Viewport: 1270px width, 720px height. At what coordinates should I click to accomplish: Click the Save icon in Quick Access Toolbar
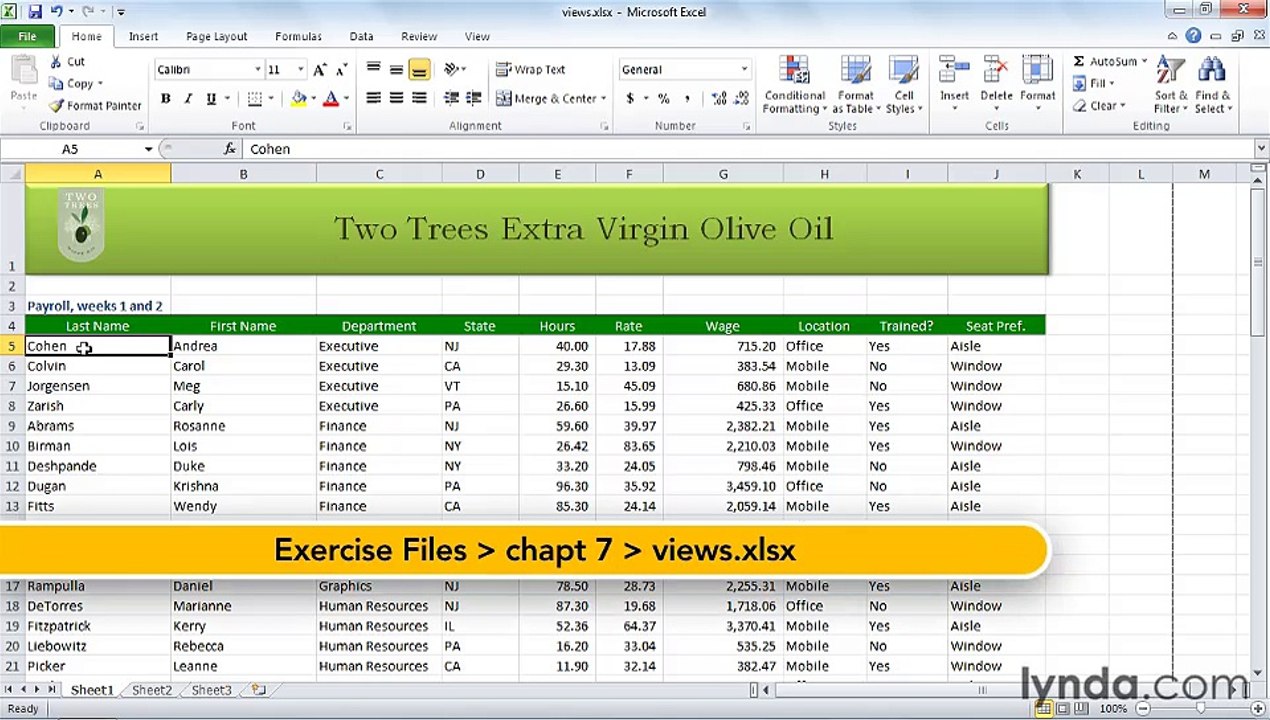point(35,12)
